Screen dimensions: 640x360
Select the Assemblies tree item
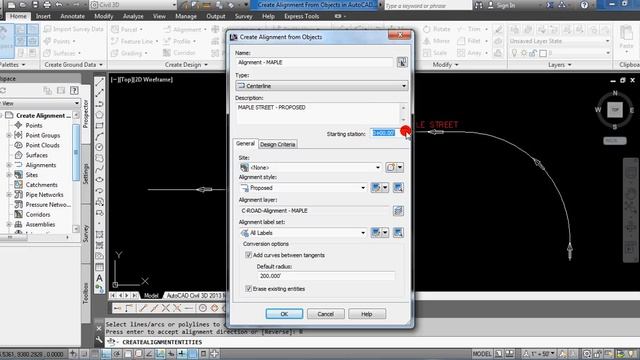tap(40, 224)
